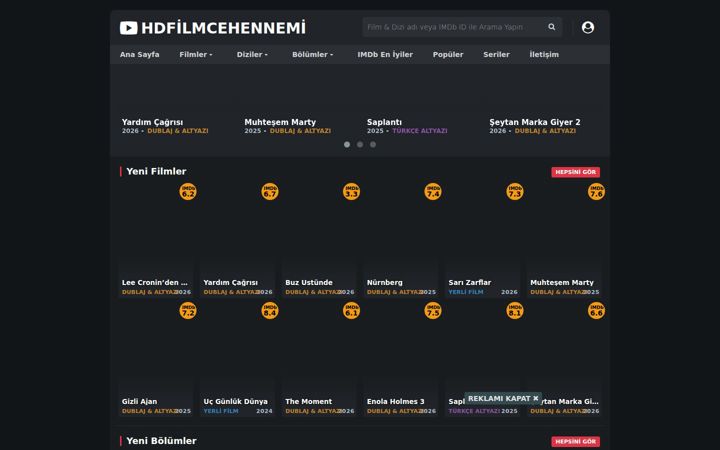720x450 pixels.
Task: Click IMDb 7.4 badge on Nürnberg
Action: [433, 191]
